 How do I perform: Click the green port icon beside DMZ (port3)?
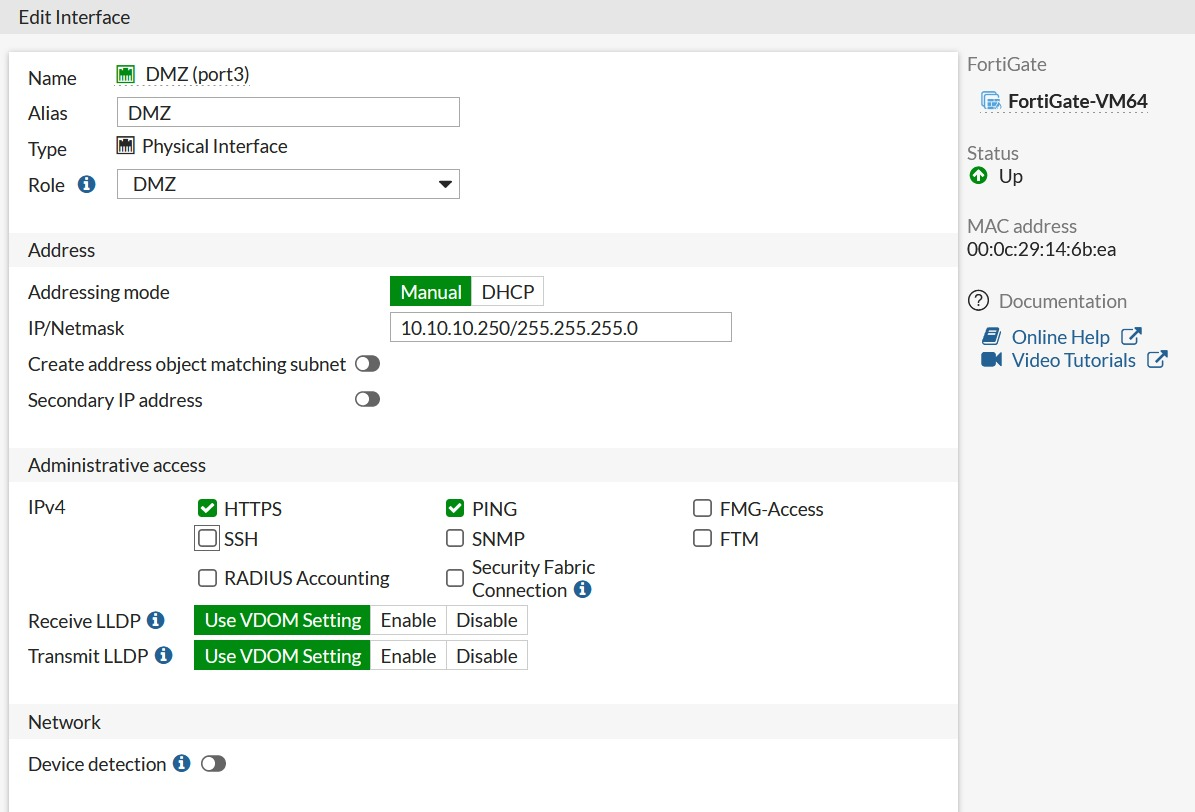tap(125, 73)
